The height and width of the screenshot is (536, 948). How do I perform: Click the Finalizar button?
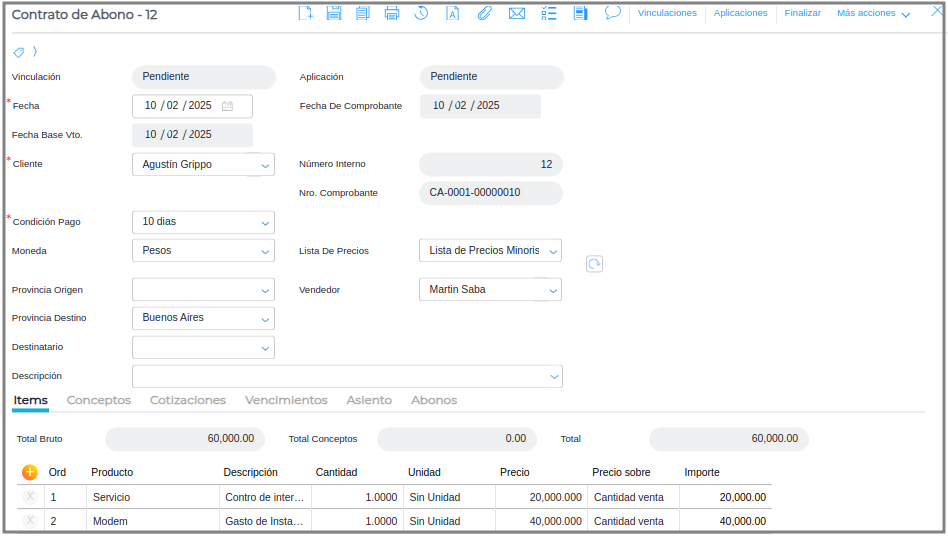pyautogui.click(x=802, y=14)
